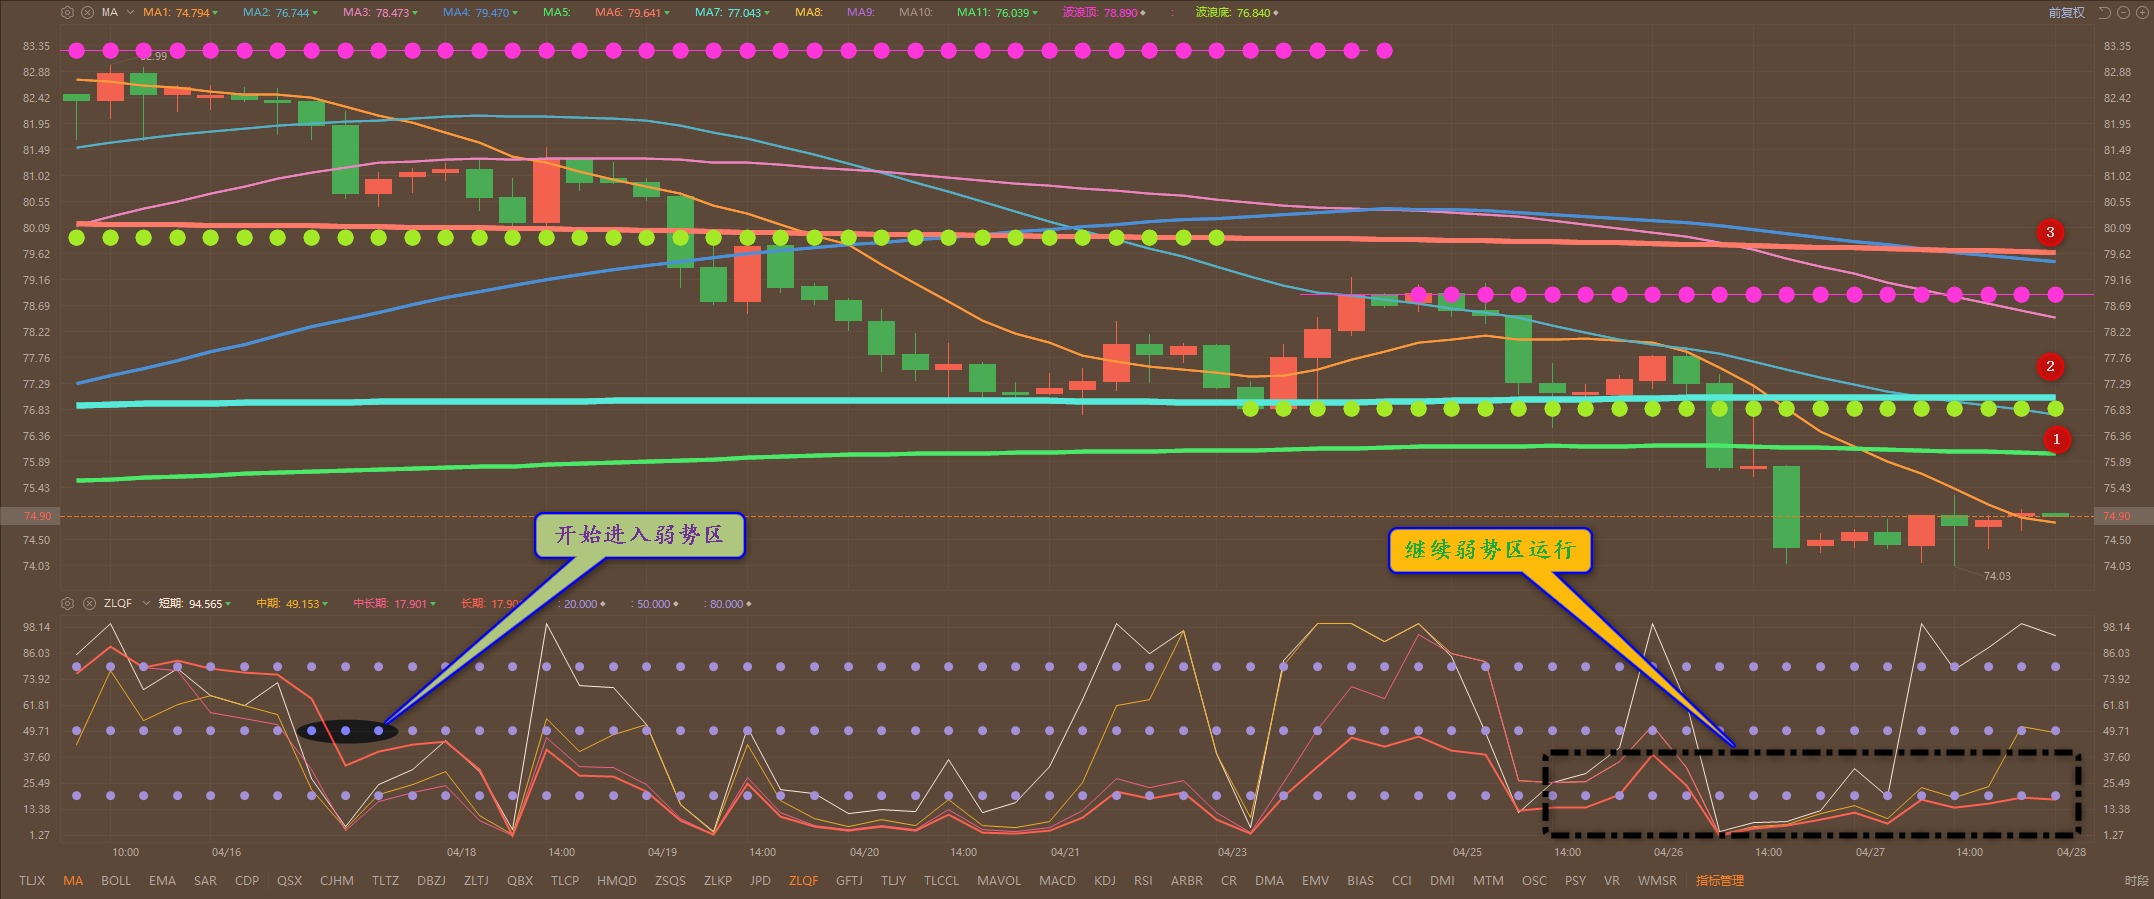Open the 前复权 price adjustment selector
The height and width of the screenshot is (899, 2154).
pos(2067,13)
